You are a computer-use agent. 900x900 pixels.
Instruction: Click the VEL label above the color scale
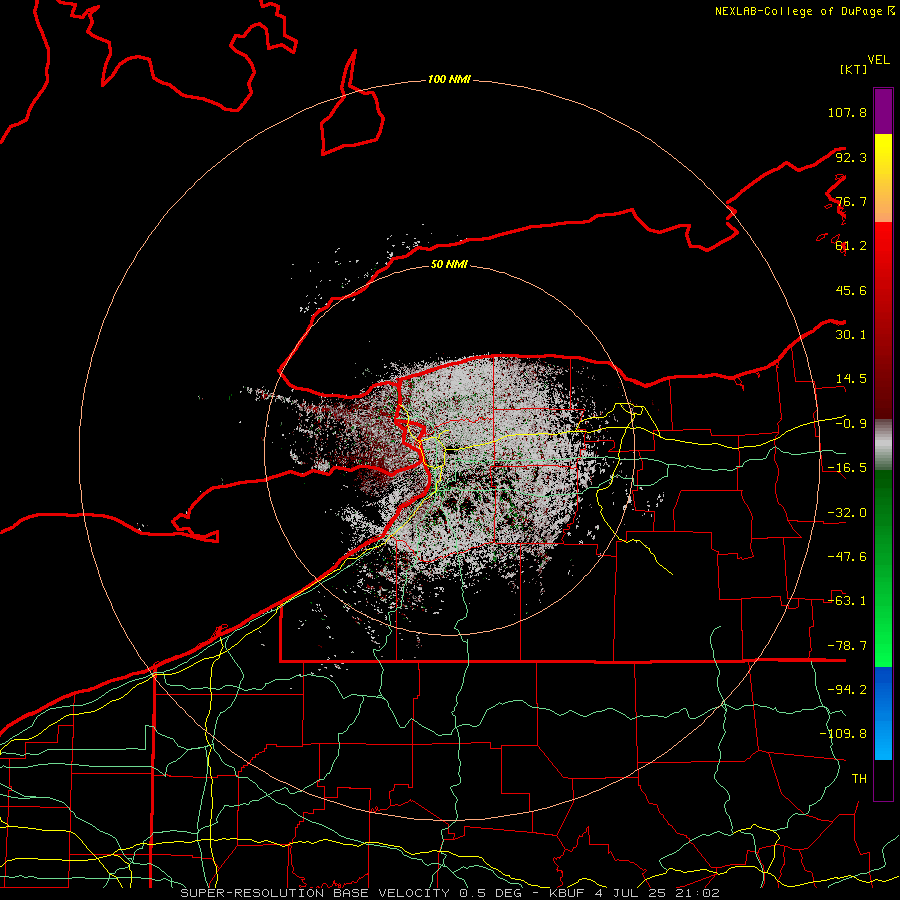coord(878,60)
